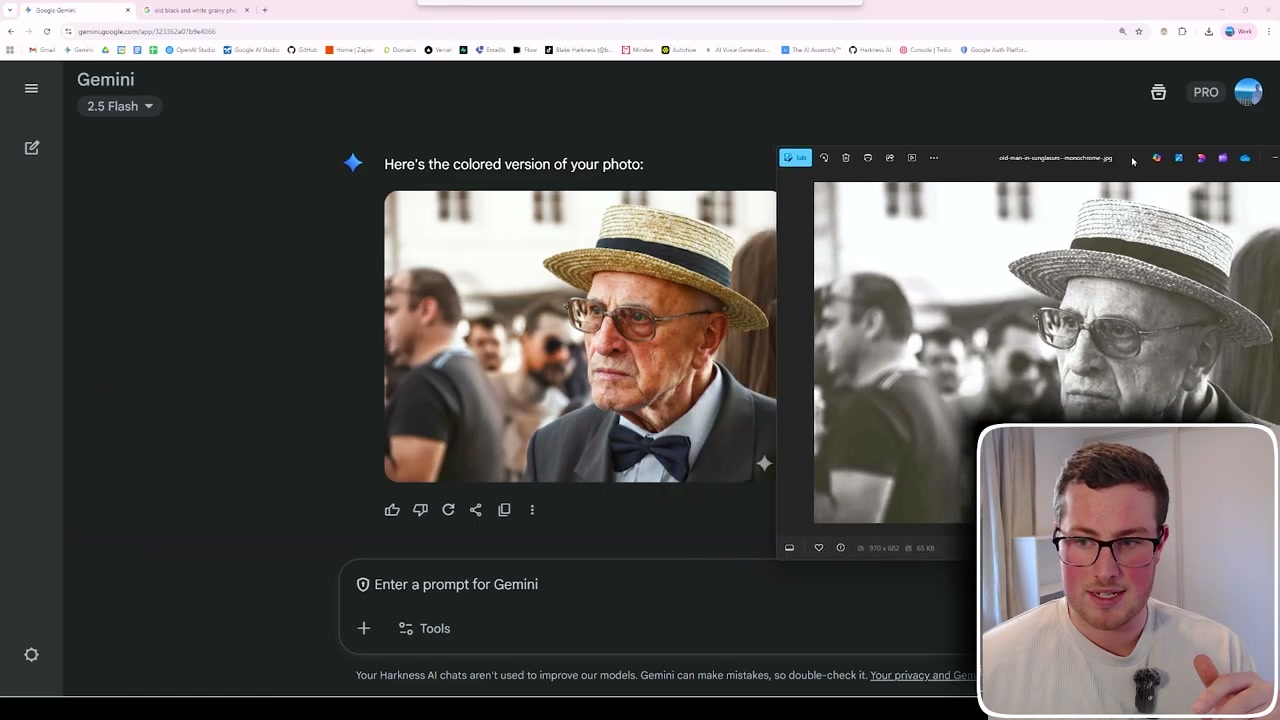This screenshot has height=720, width=1280.
Task: Open the Gemini main menu hamburger
Action: coord(31,88)
